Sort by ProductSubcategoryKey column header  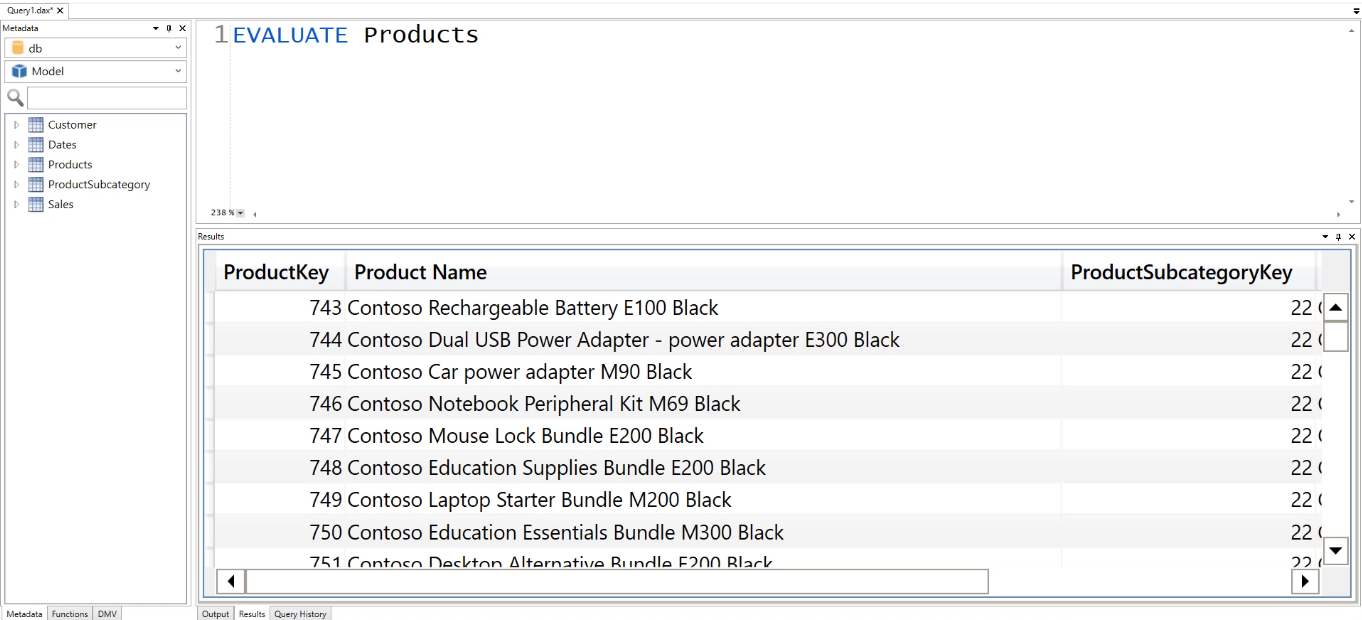(x=1190, y=272)
